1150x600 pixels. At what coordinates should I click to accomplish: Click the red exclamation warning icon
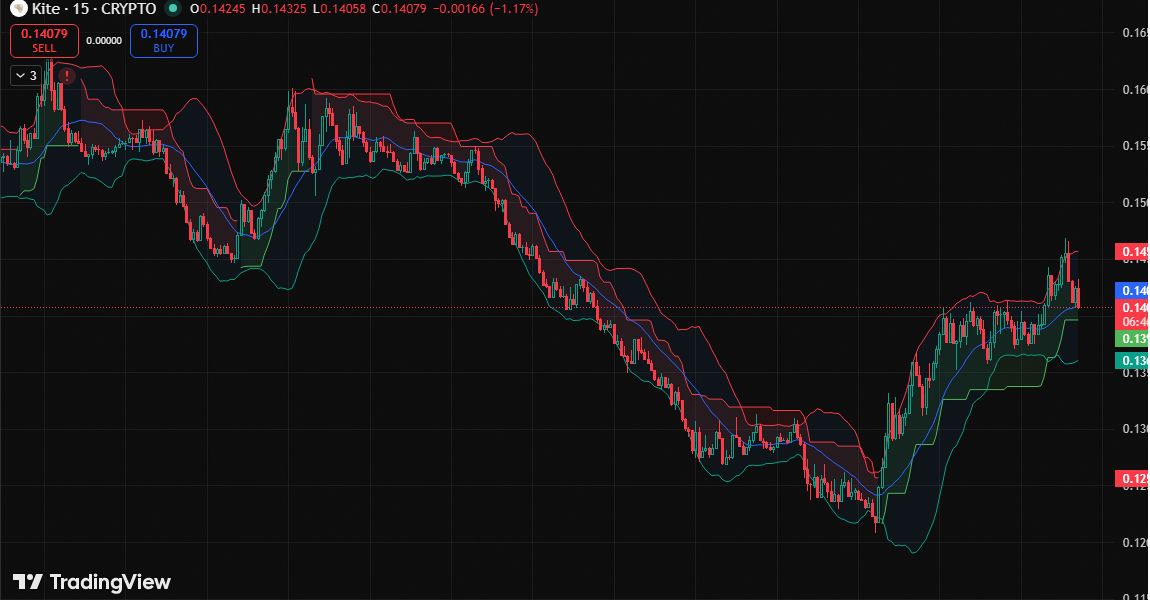[67, 76]
